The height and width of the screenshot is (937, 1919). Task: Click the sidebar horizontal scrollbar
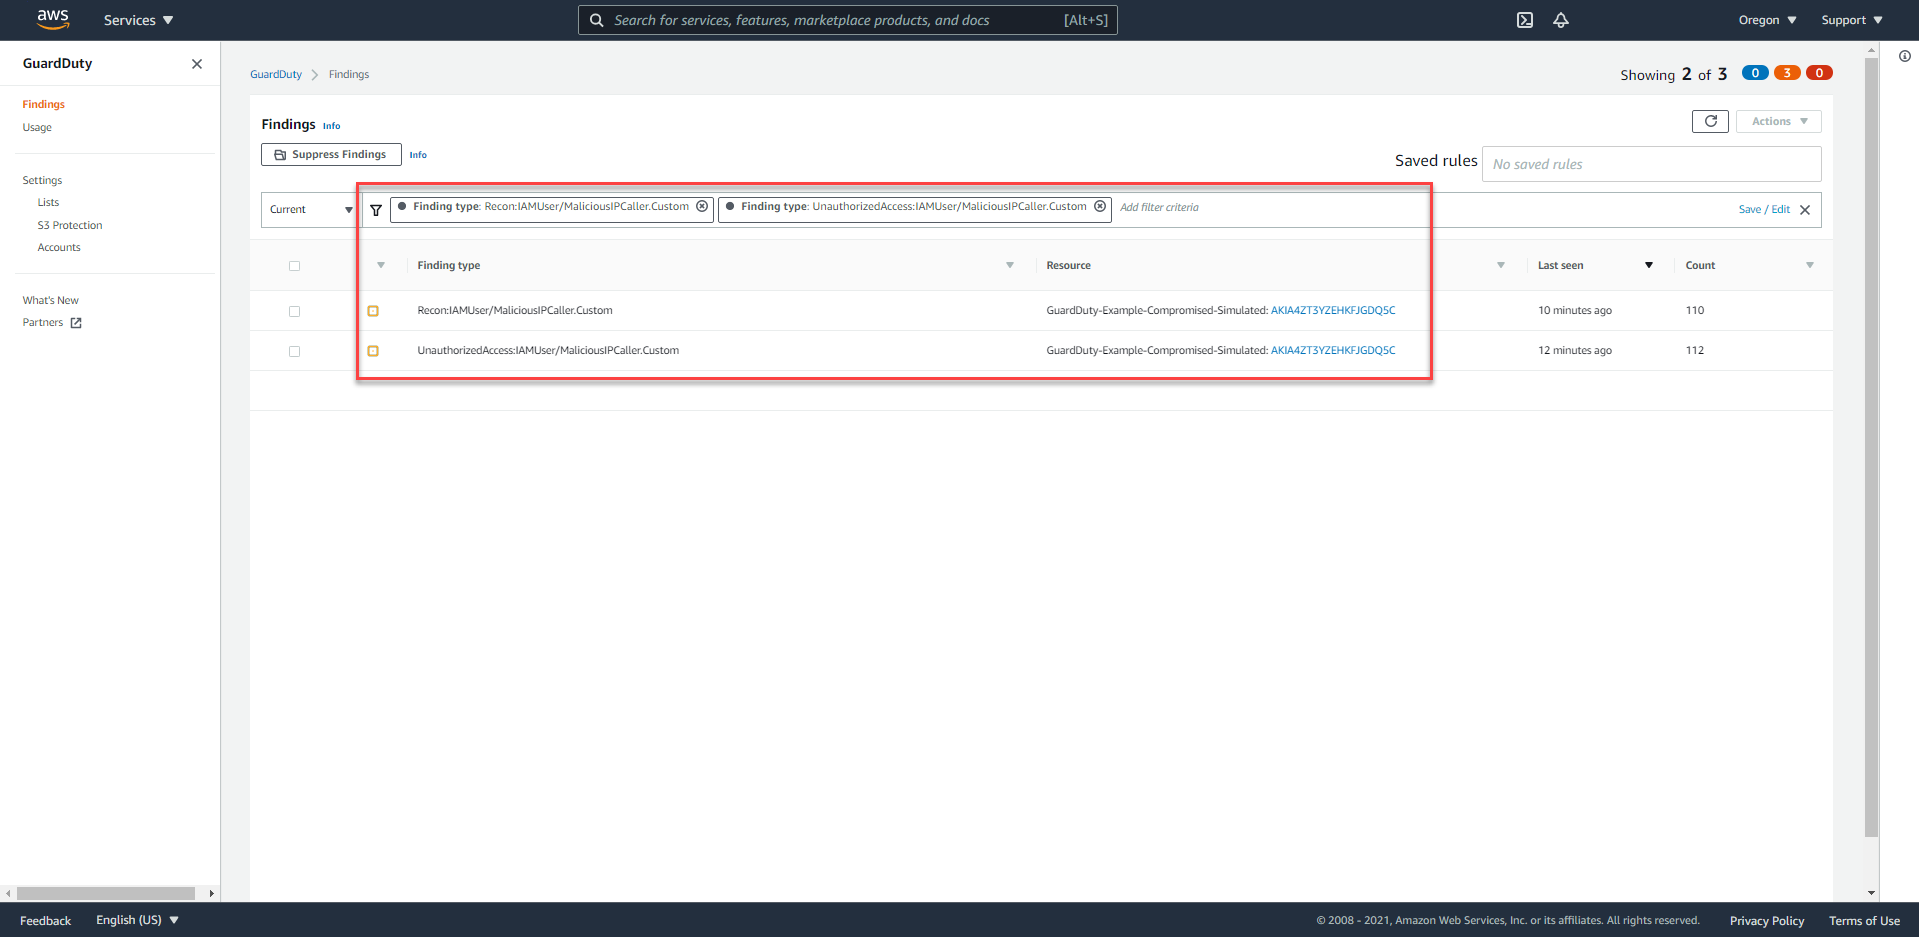(105, 893)
